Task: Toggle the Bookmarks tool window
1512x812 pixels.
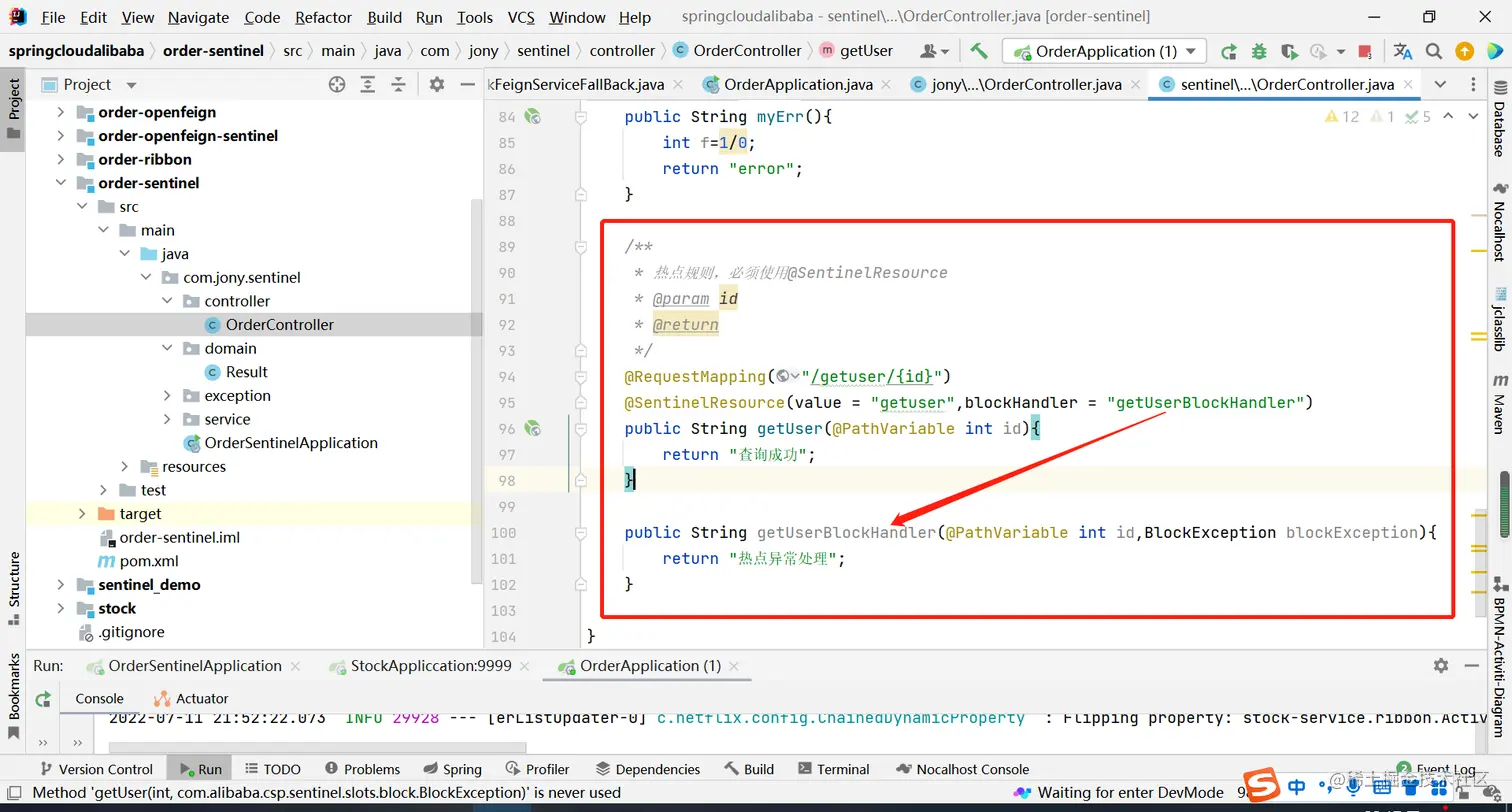Action: (14, 695)
